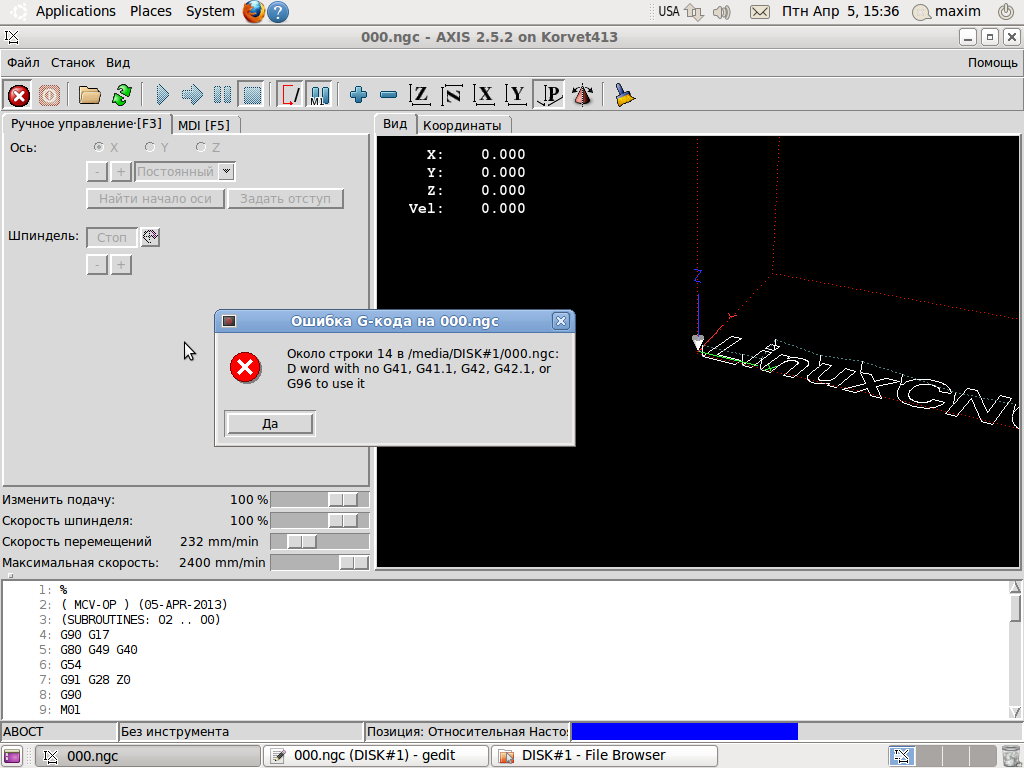Open Станок menu
The image size is (1024, 768).
click(73, 63)
